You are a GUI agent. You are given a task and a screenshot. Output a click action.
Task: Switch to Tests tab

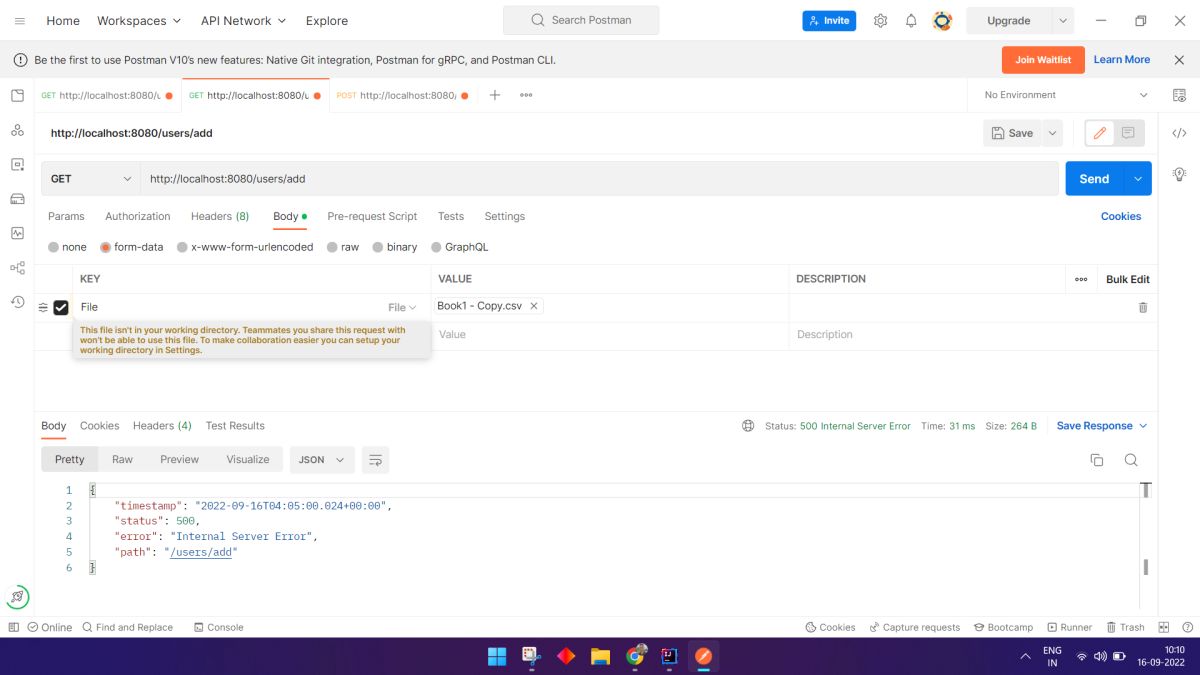point(451,216)
